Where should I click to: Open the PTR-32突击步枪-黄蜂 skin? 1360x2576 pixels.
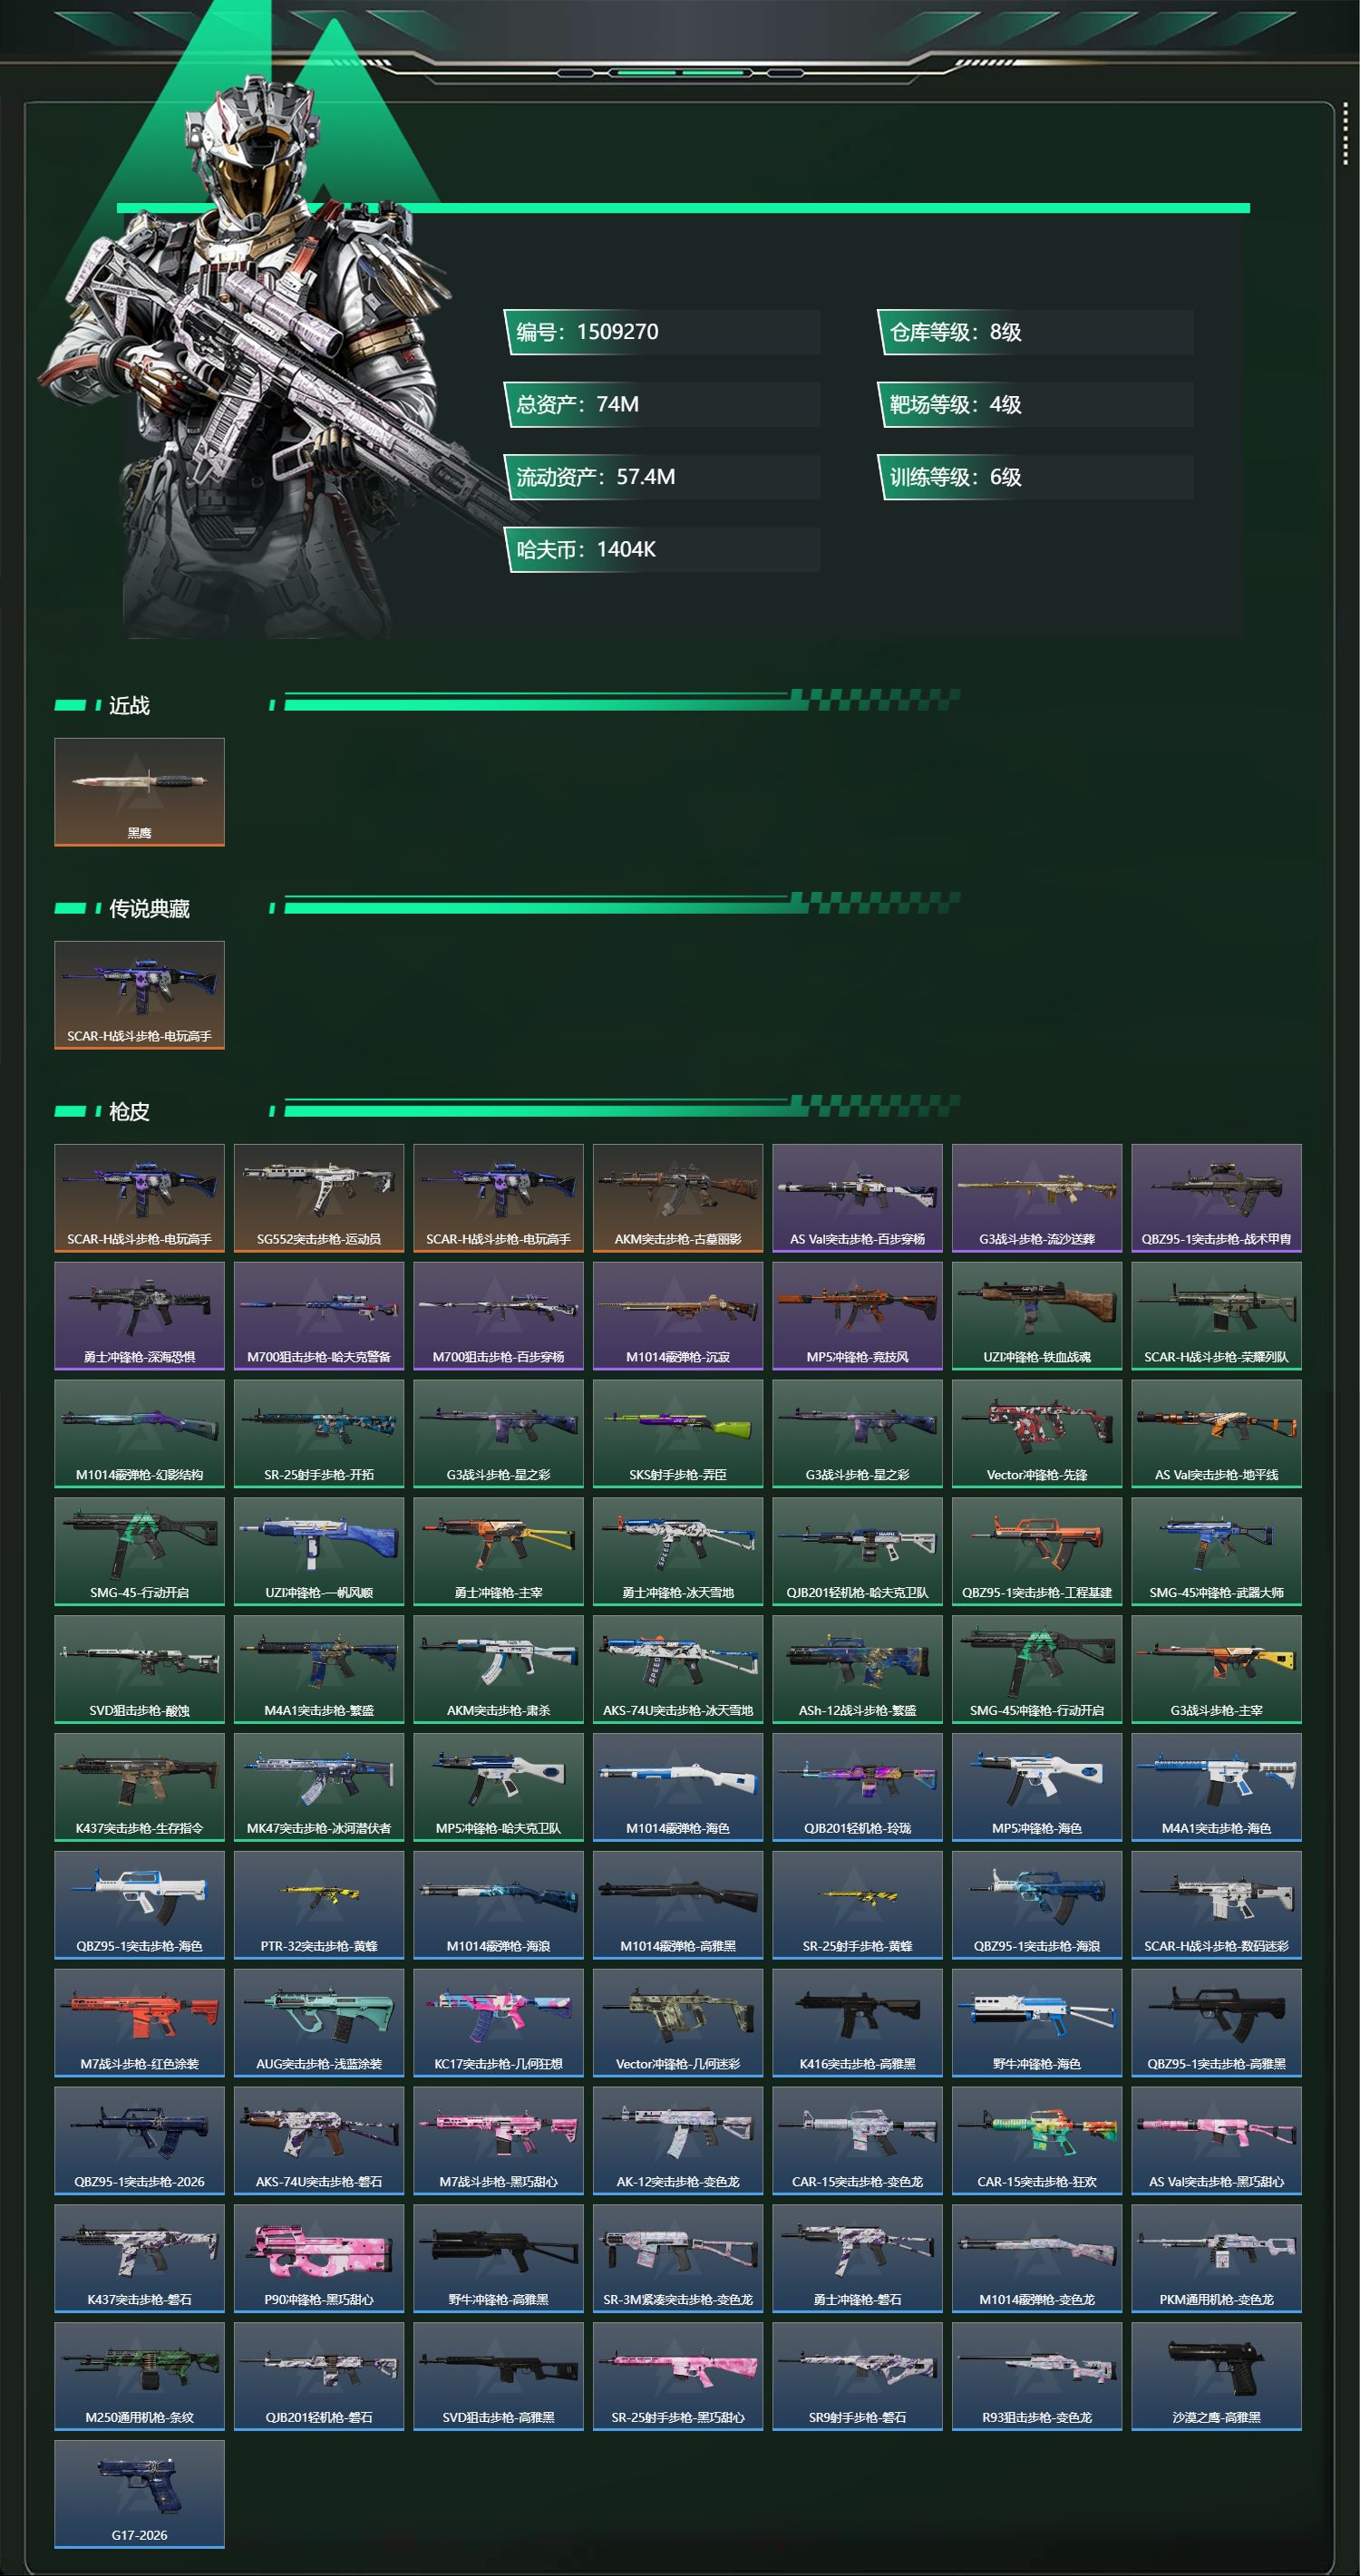coord(319,1905)
